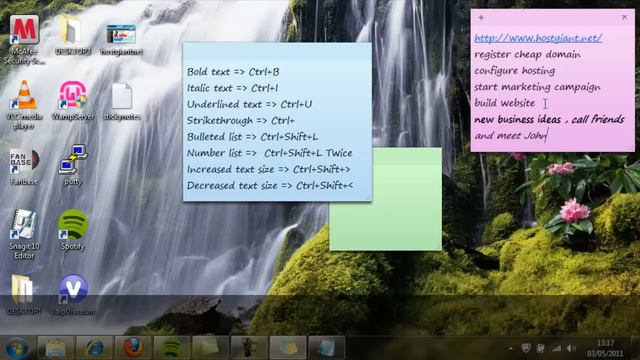This screenshot has width=640, height=360.
Task: Place cursor after "and meet John"
Action: [x=547, y=136]
